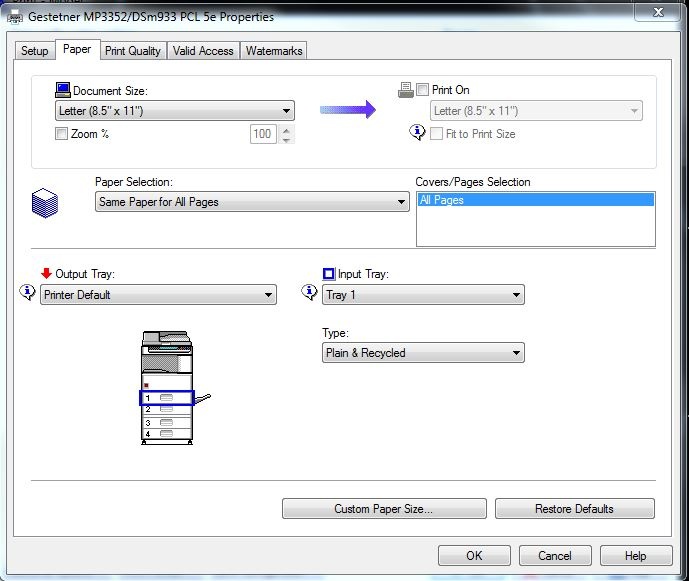Image resolution: width=689 pixels, height=581 pixels.
Task: Click the computer icon beside Document Size
Action: 63,90
